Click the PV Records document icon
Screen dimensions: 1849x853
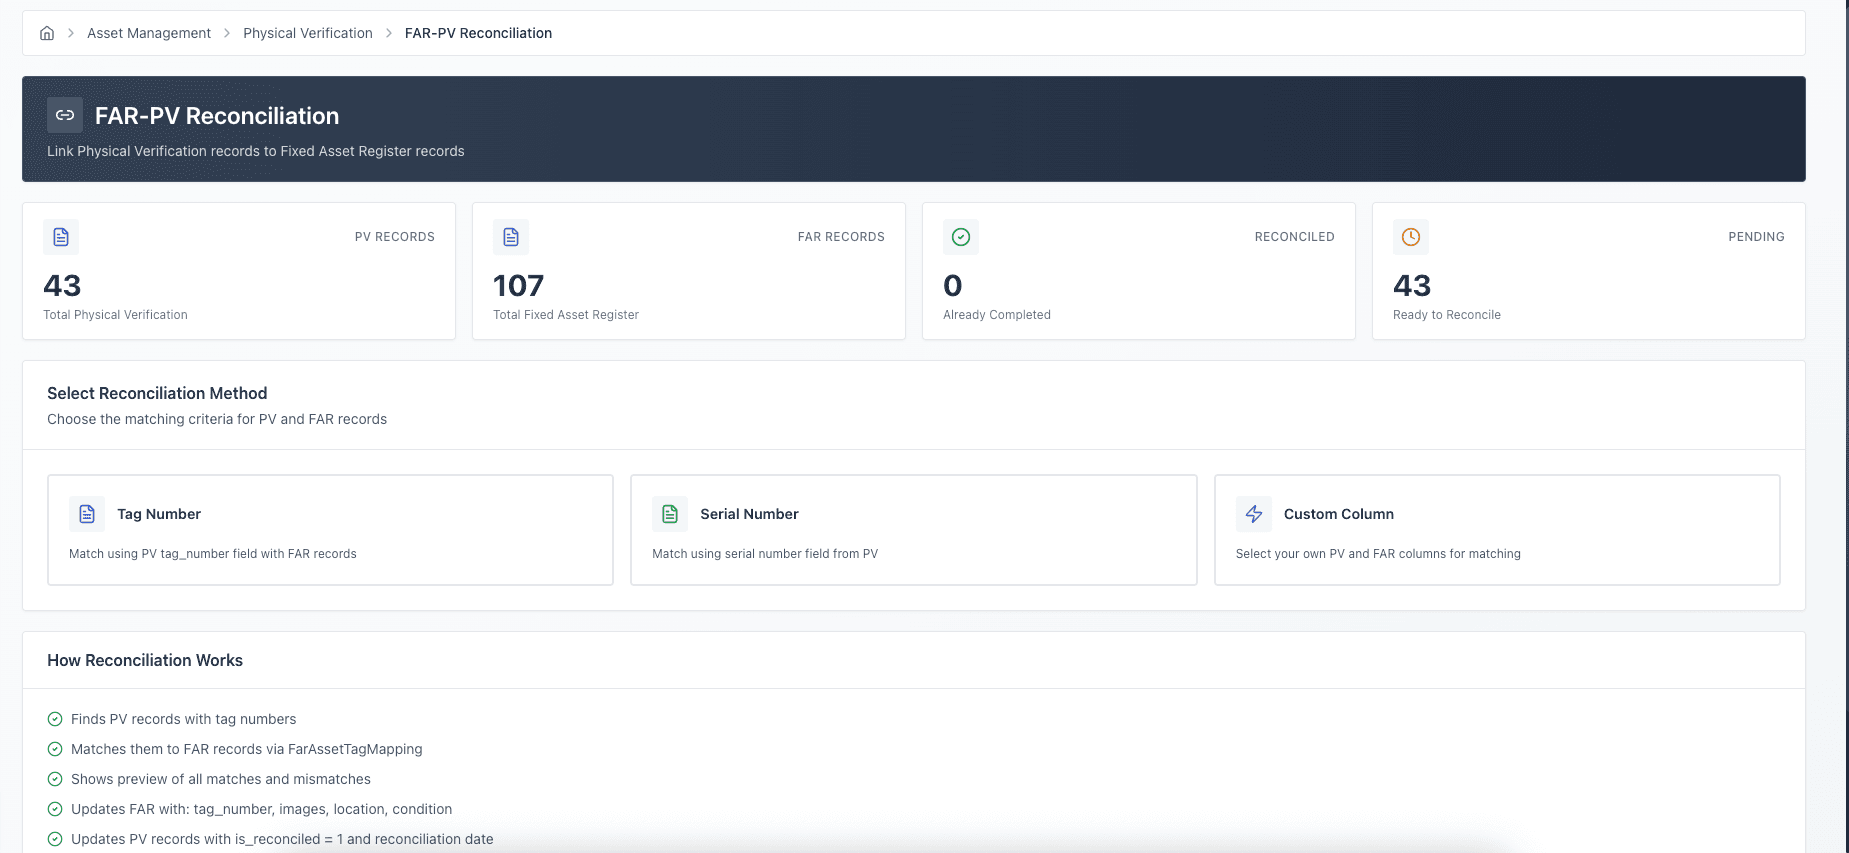click(61, 237)
